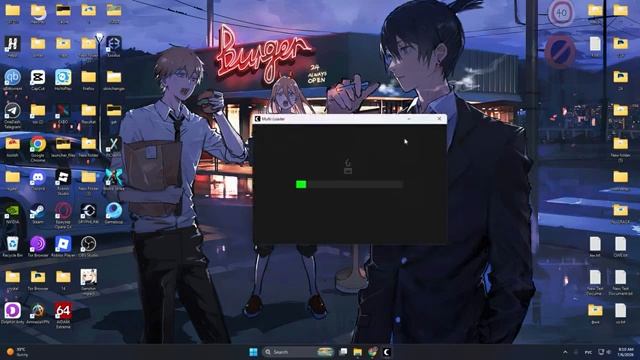Screen dimensions: 640x360
Task: Launch Steam from the desktop
Action: click(38, 213)
